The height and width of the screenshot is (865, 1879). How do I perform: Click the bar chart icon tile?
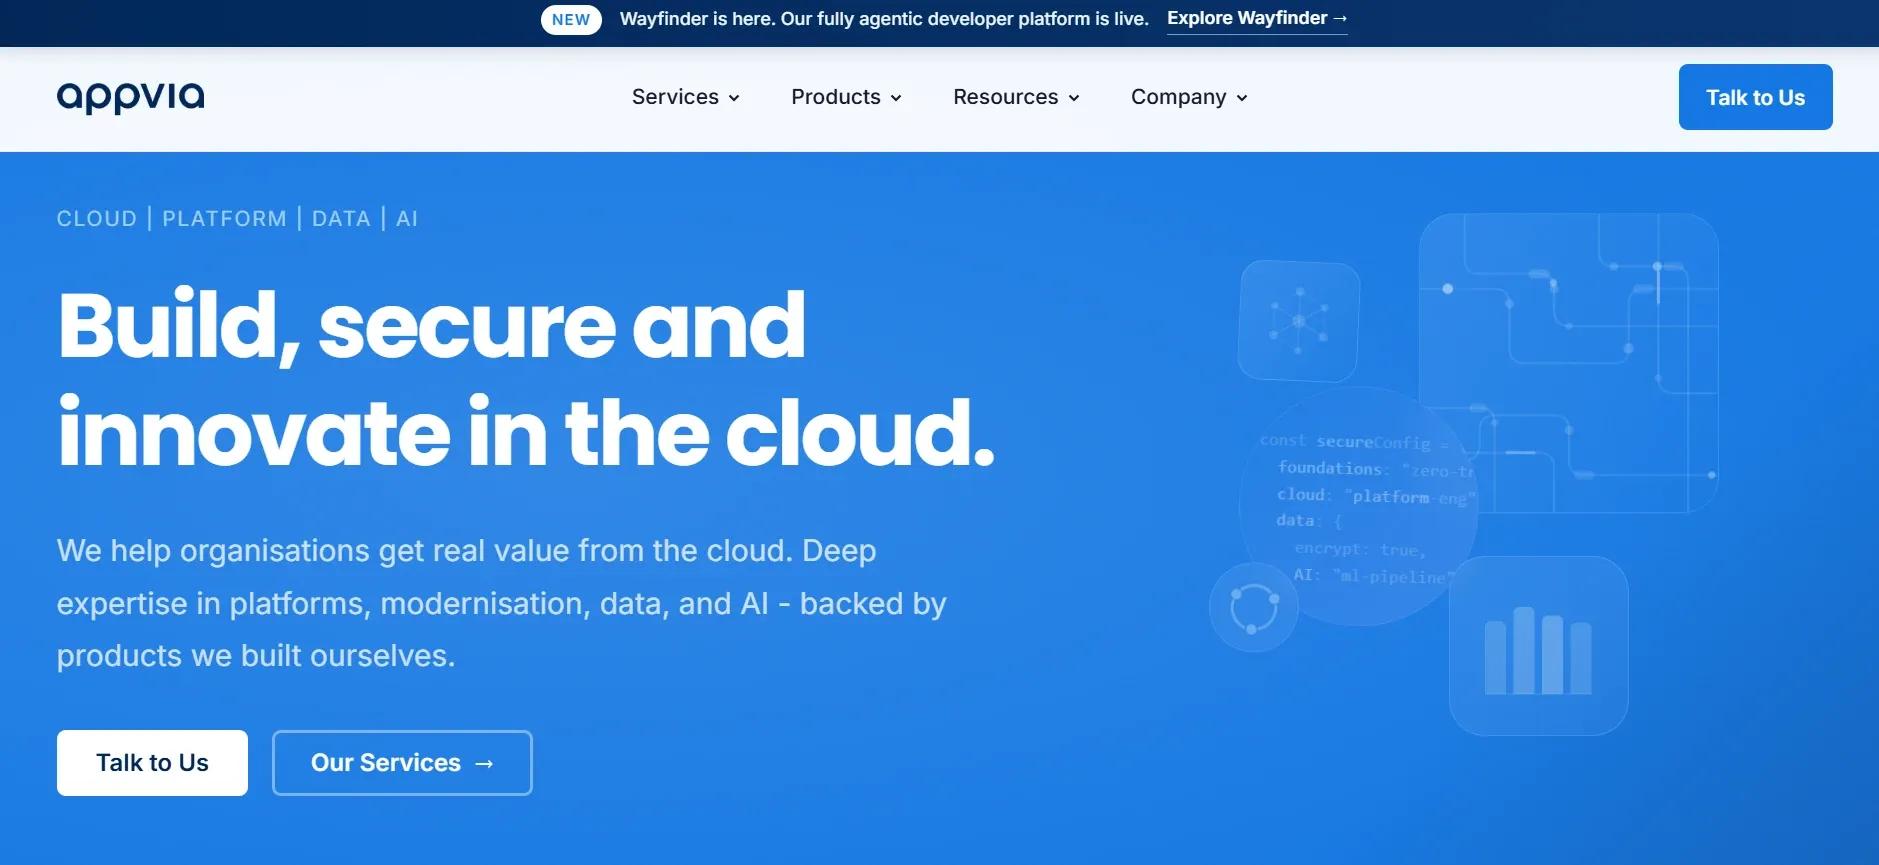[1538, 646]
